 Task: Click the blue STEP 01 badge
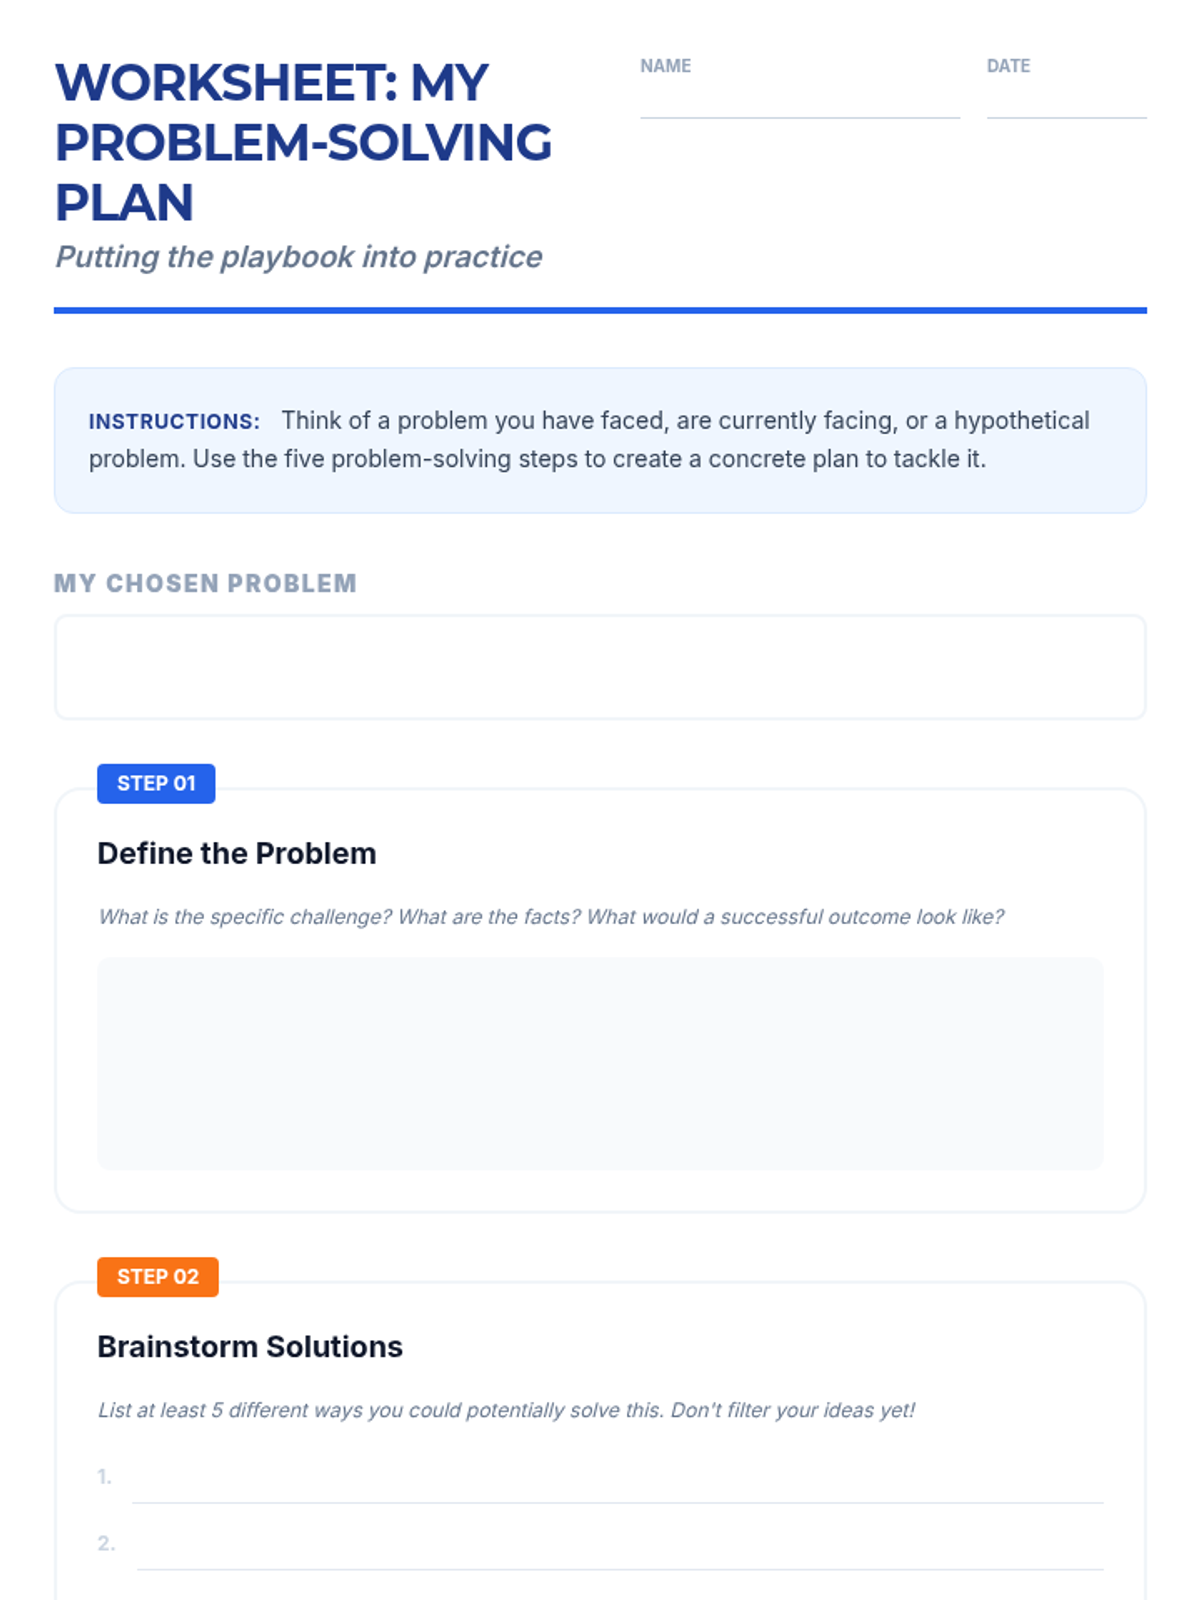click(156, 783)
